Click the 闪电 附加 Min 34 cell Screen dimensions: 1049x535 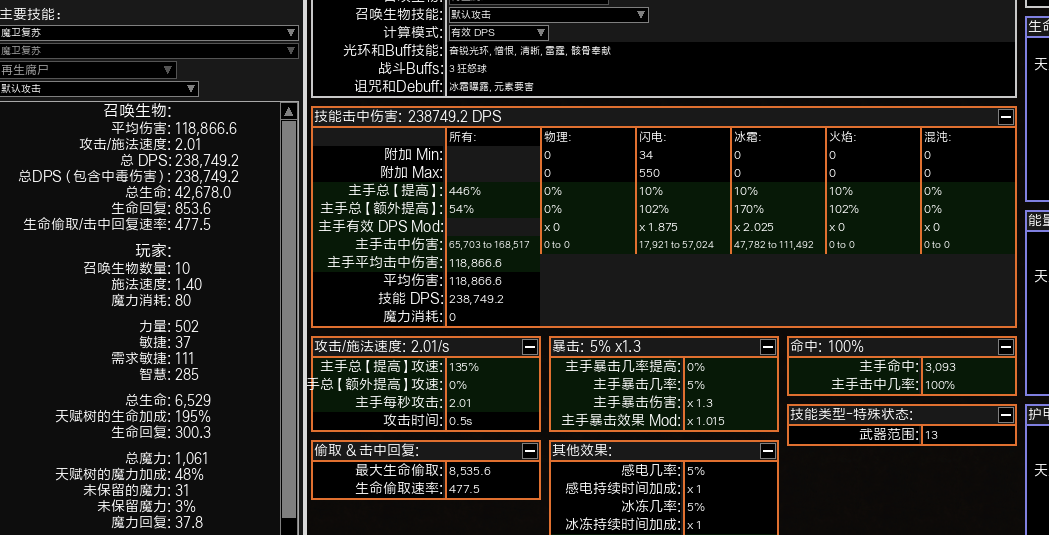point(683,155)
